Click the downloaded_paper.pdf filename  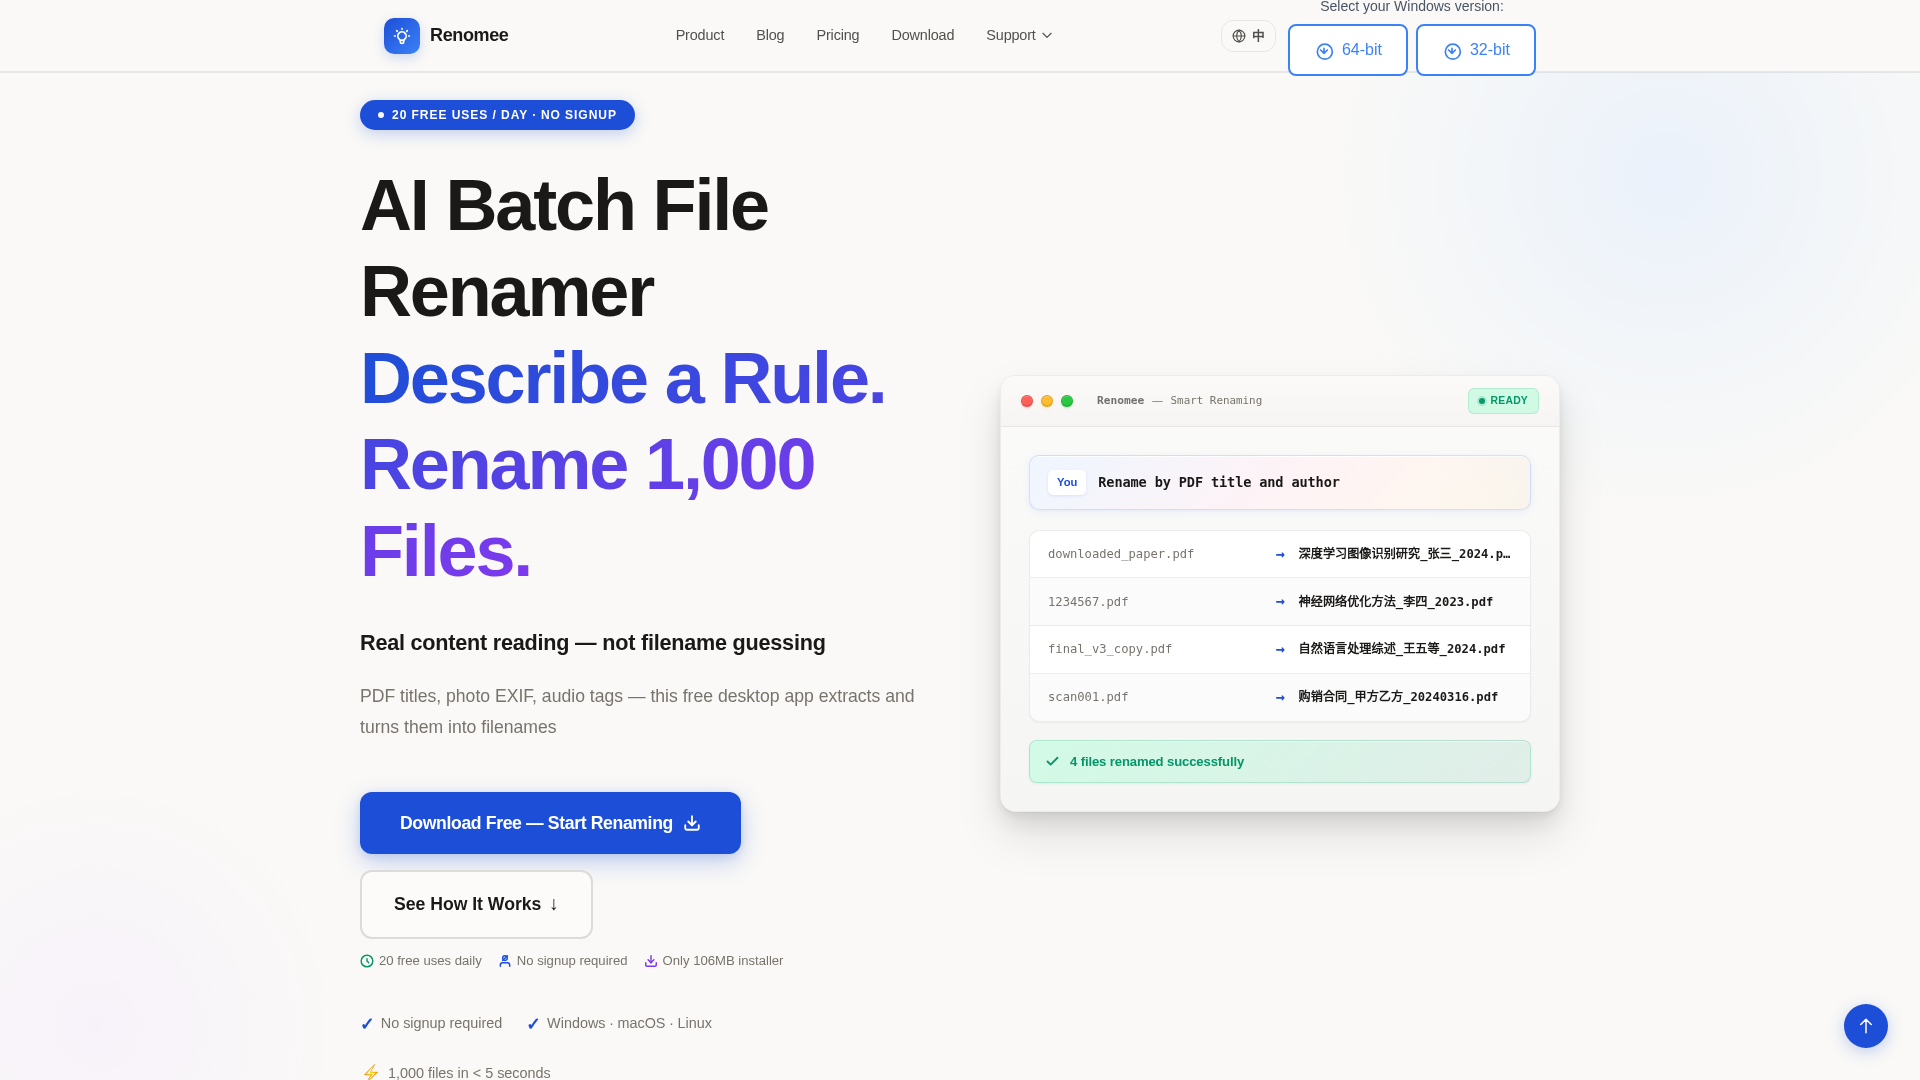coord(1121,554)
